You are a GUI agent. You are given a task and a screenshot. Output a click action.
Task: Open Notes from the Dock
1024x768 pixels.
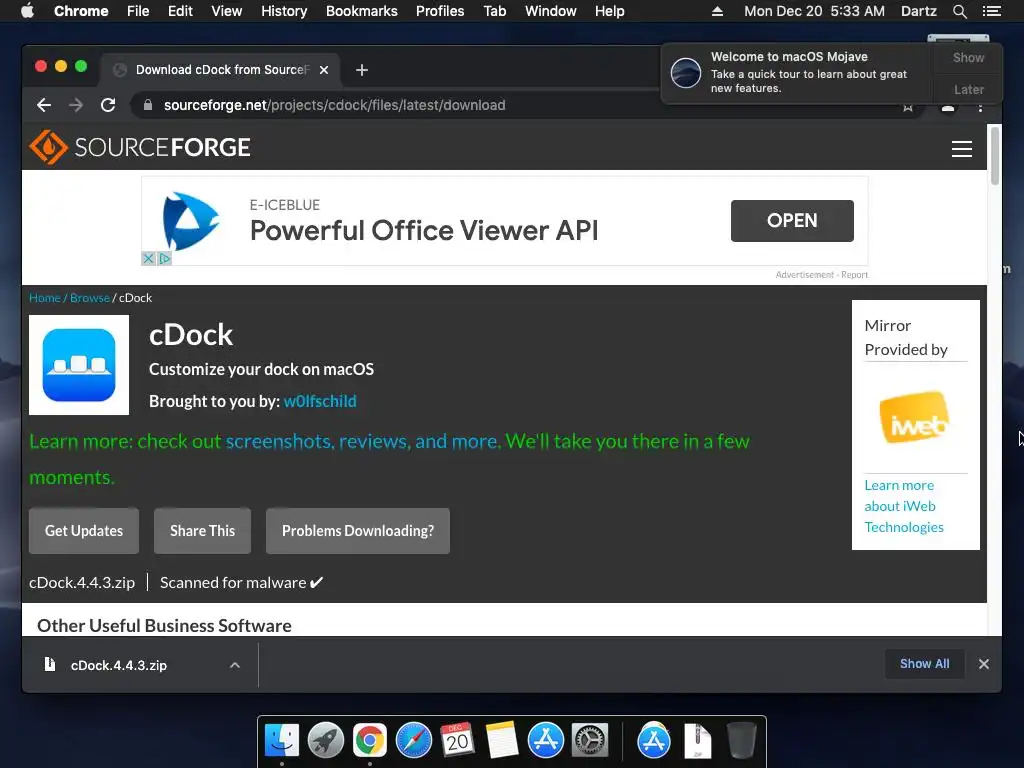coord(502,741)
